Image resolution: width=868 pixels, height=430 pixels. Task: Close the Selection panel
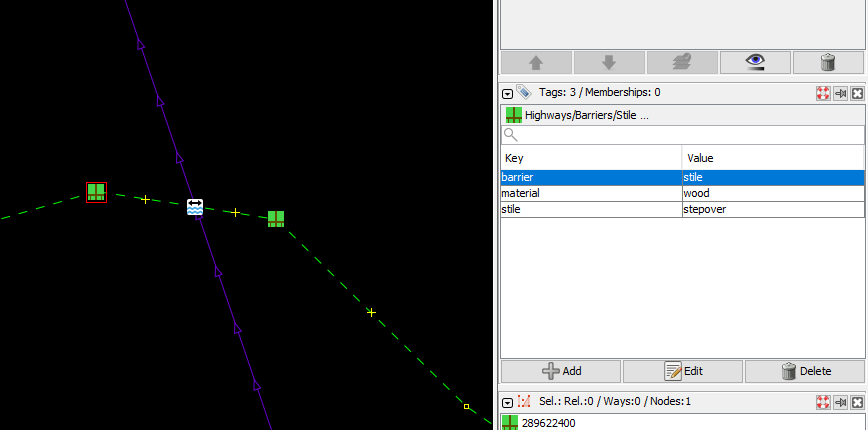pyautogui.click(x=857, y=402)
